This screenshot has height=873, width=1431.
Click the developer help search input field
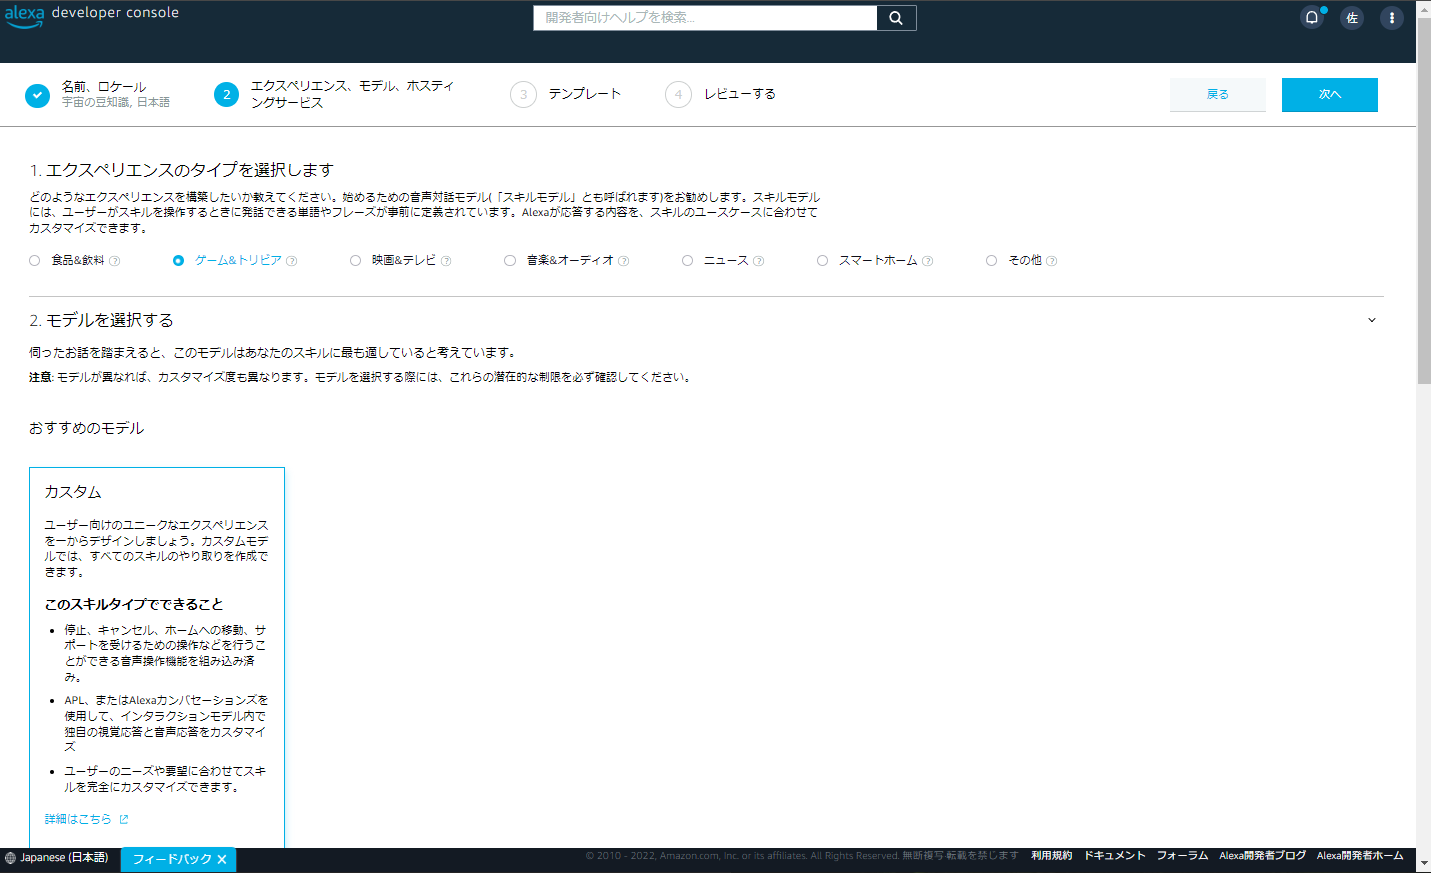pyautogui.click(x=705, y=17)
